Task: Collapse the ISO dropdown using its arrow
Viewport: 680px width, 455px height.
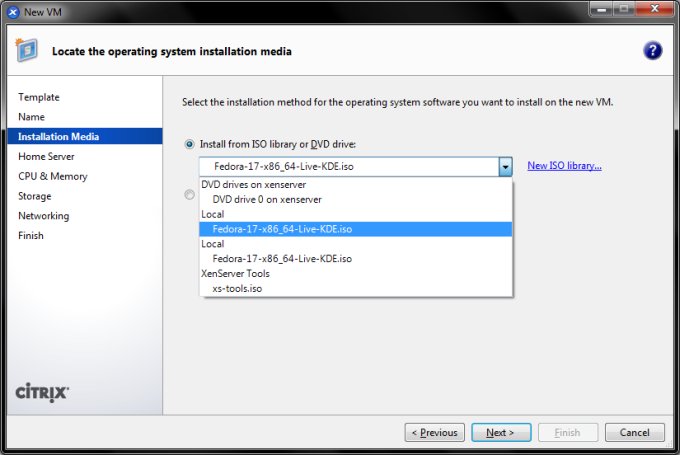Action: 506,167
